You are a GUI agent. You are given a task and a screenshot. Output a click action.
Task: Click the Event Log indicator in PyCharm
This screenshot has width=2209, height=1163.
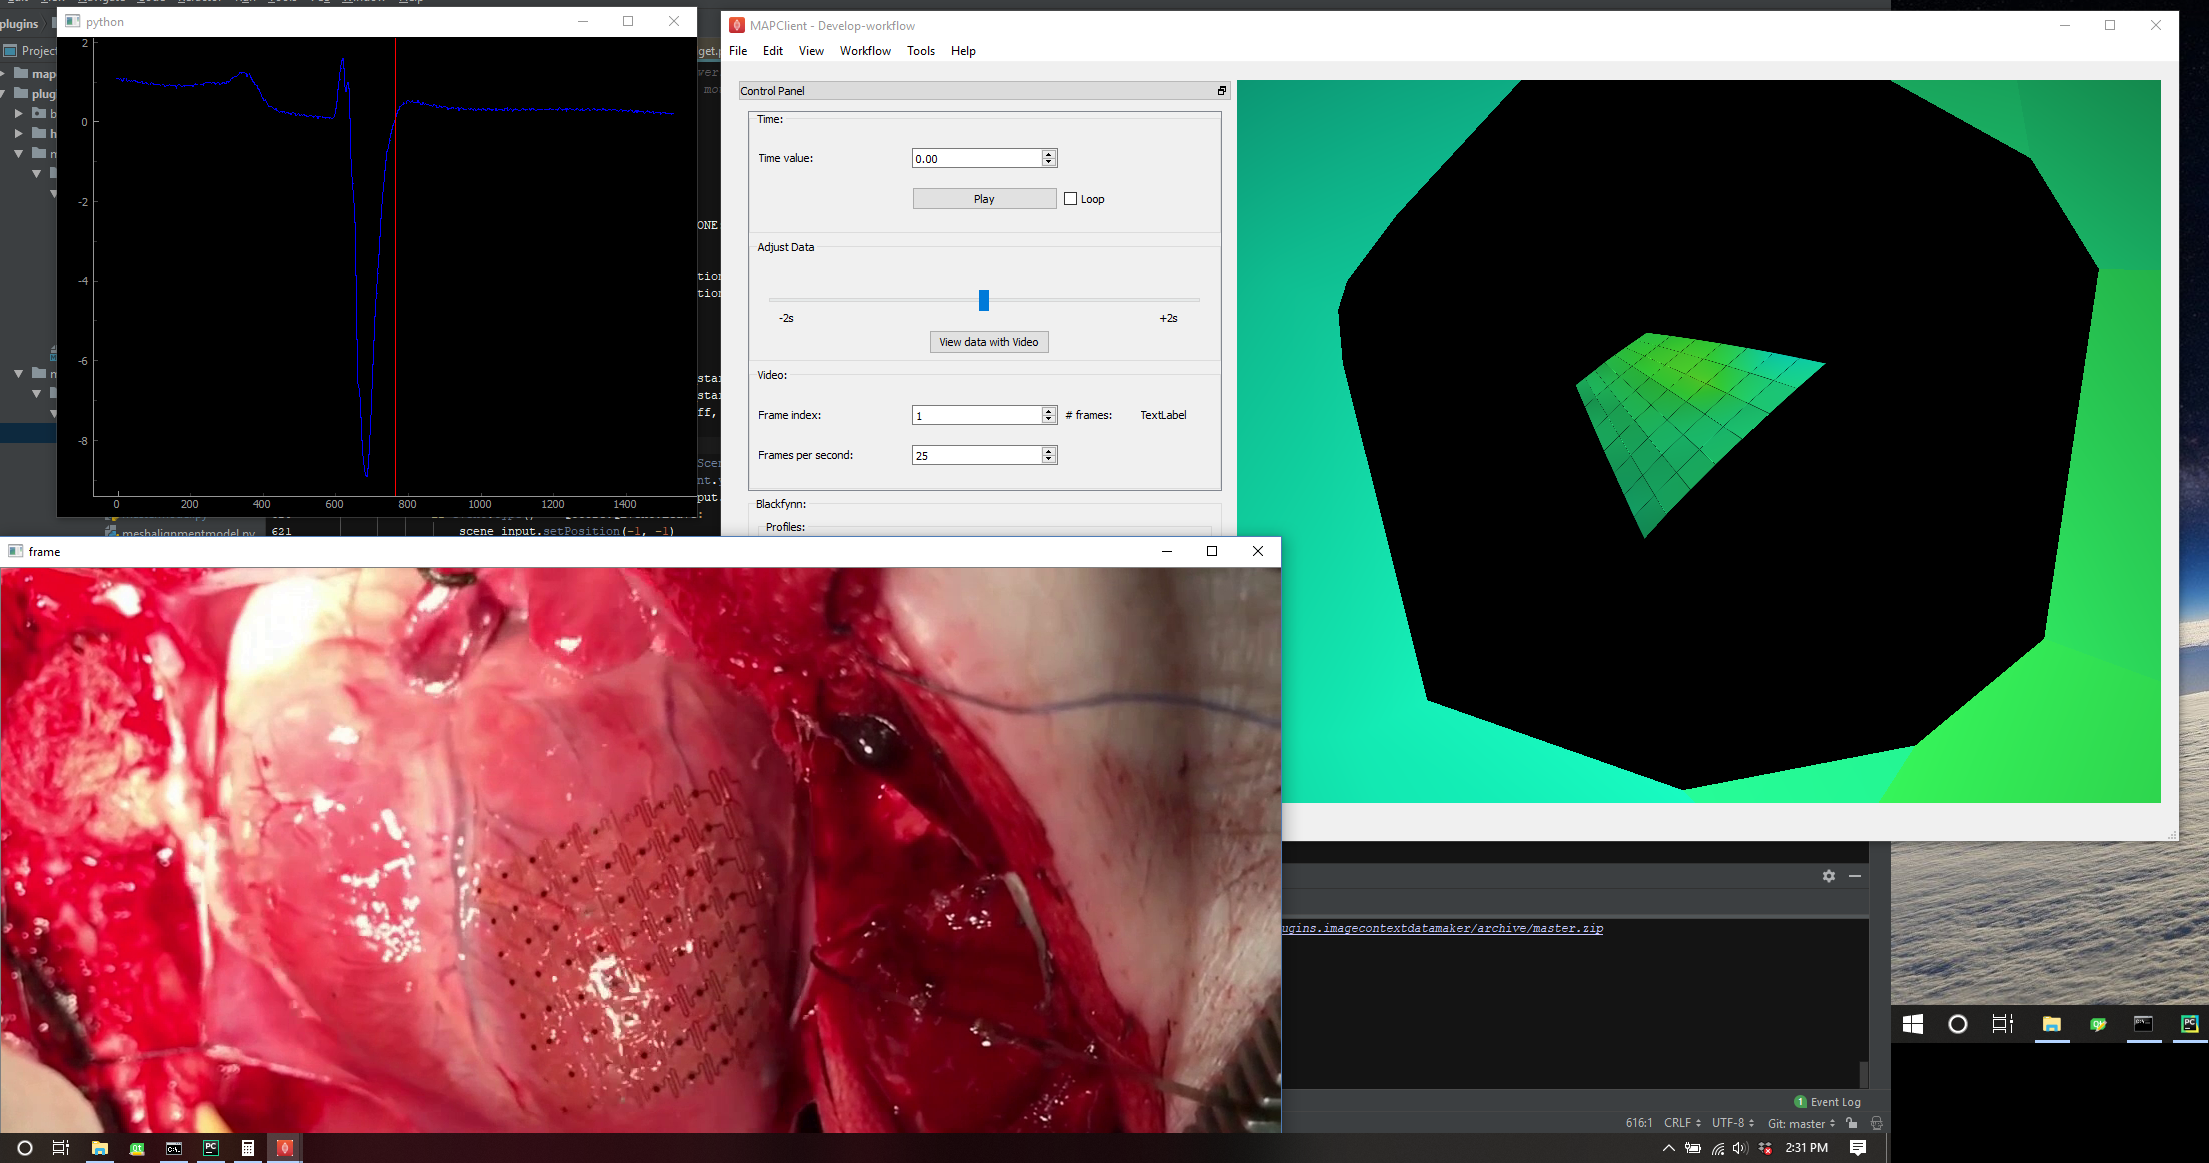click(x=1833, y=1101)
